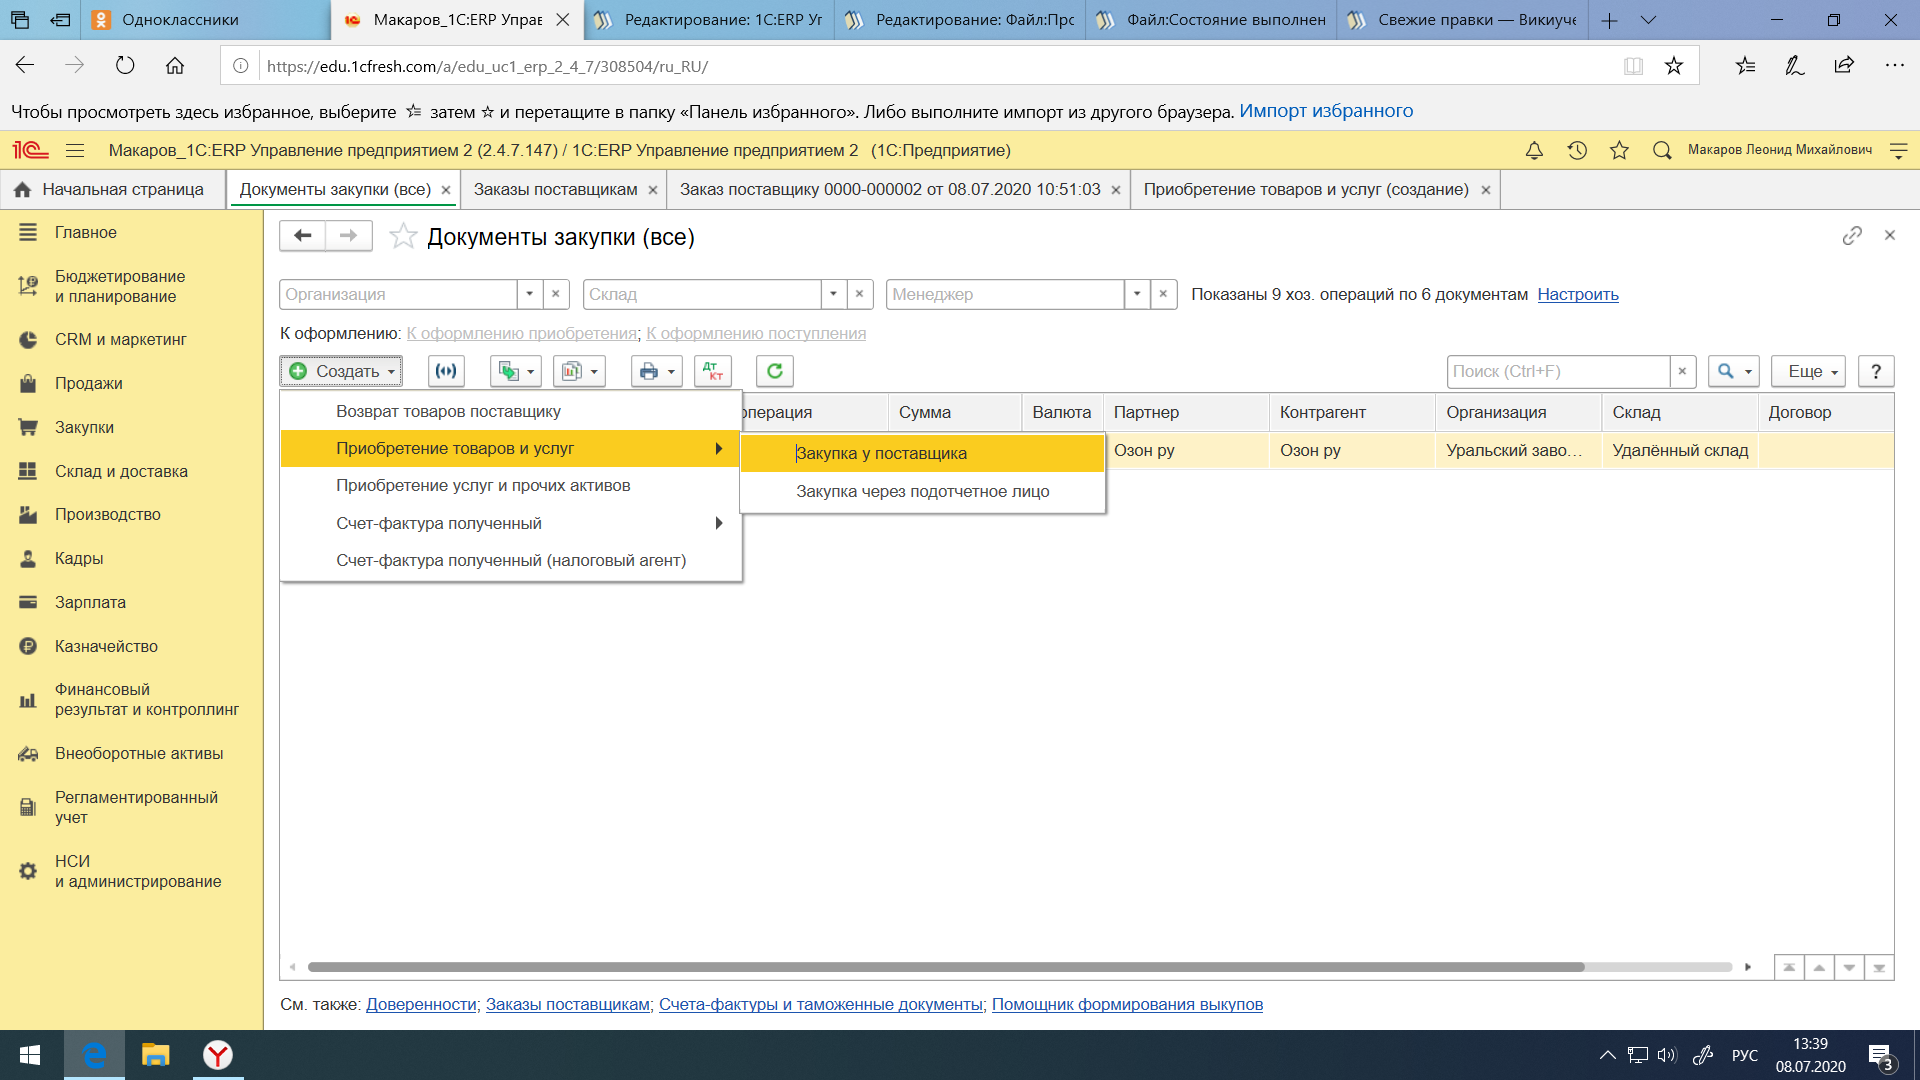Open Yandex Browser from the taskbar

[x=217, y=1055]
